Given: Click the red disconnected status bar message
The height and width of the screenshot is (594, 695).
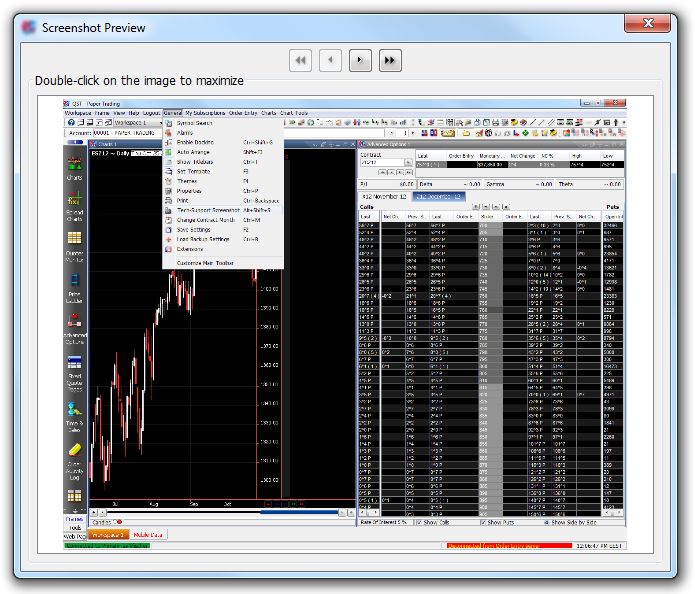Looking at the screenshot, I should [x=509, y=546].
